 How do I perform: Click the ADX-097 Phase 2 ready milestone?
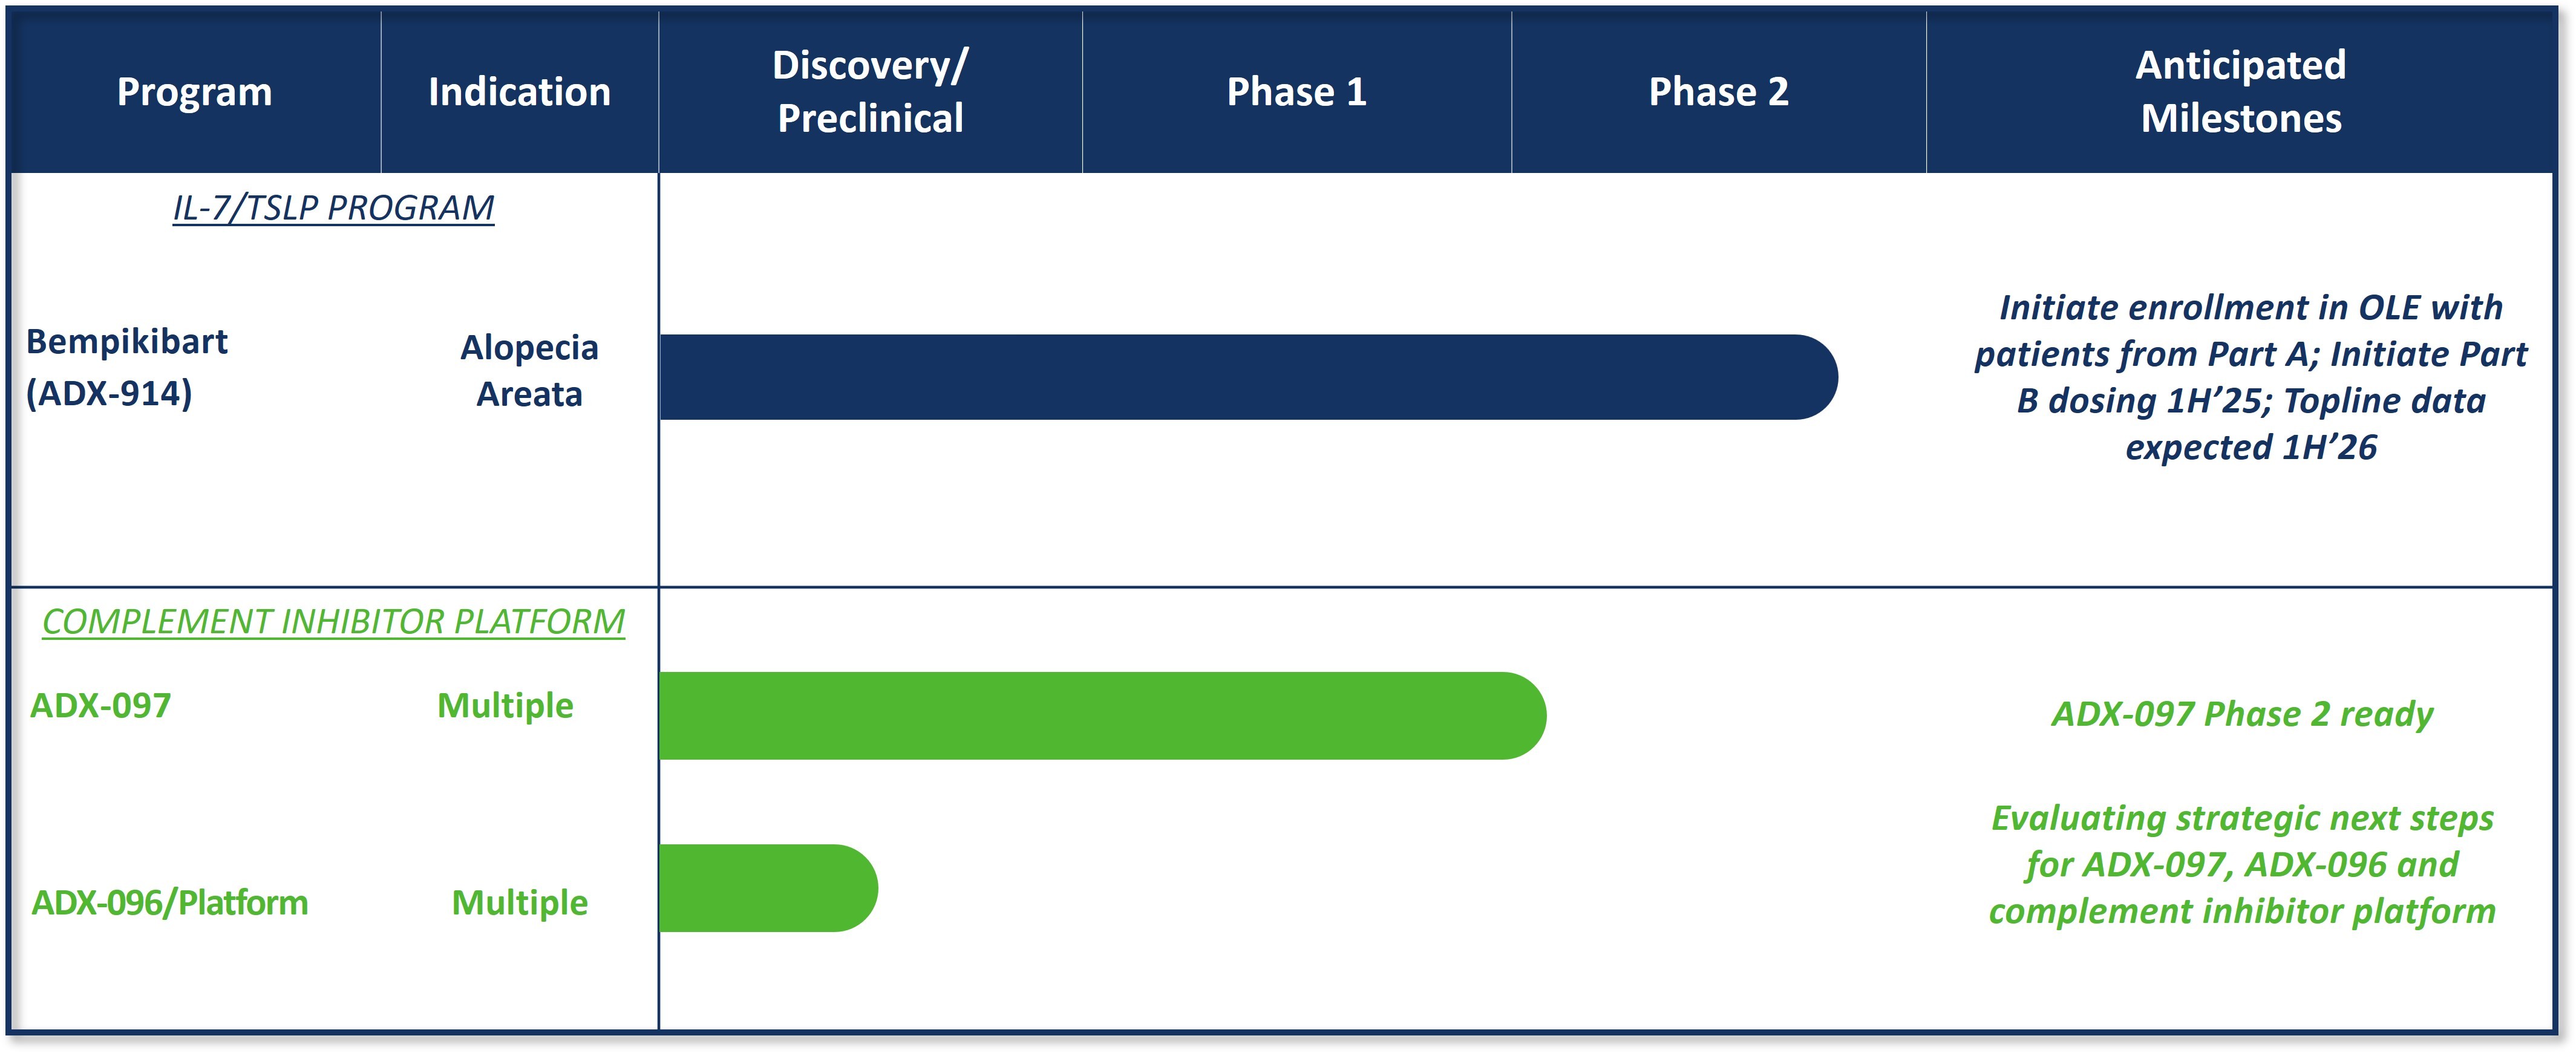tap(2242, 714)
